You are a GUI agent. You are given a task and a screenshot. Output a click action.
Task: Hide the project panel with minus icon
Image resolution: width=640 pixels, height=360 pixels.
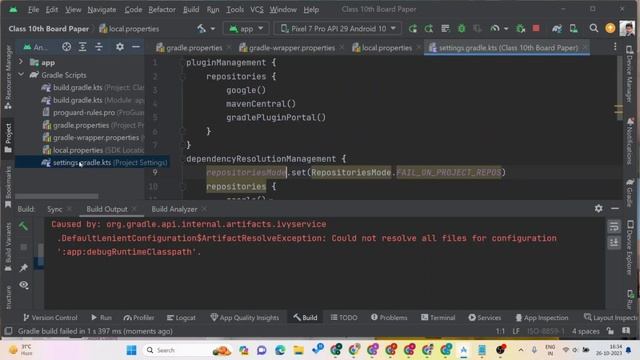pyautogui.click(x=136, y=47)
